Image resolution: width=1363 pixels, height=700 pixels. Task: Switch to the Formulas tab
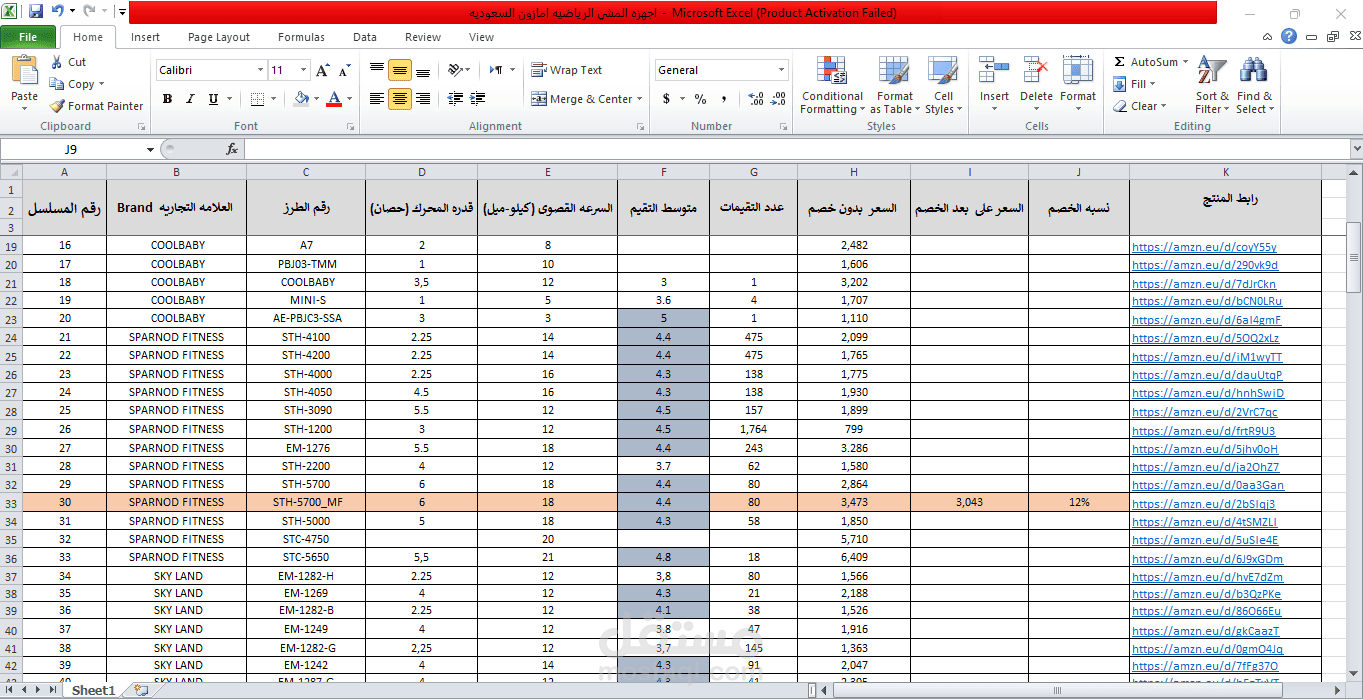[x=301, y=37]
